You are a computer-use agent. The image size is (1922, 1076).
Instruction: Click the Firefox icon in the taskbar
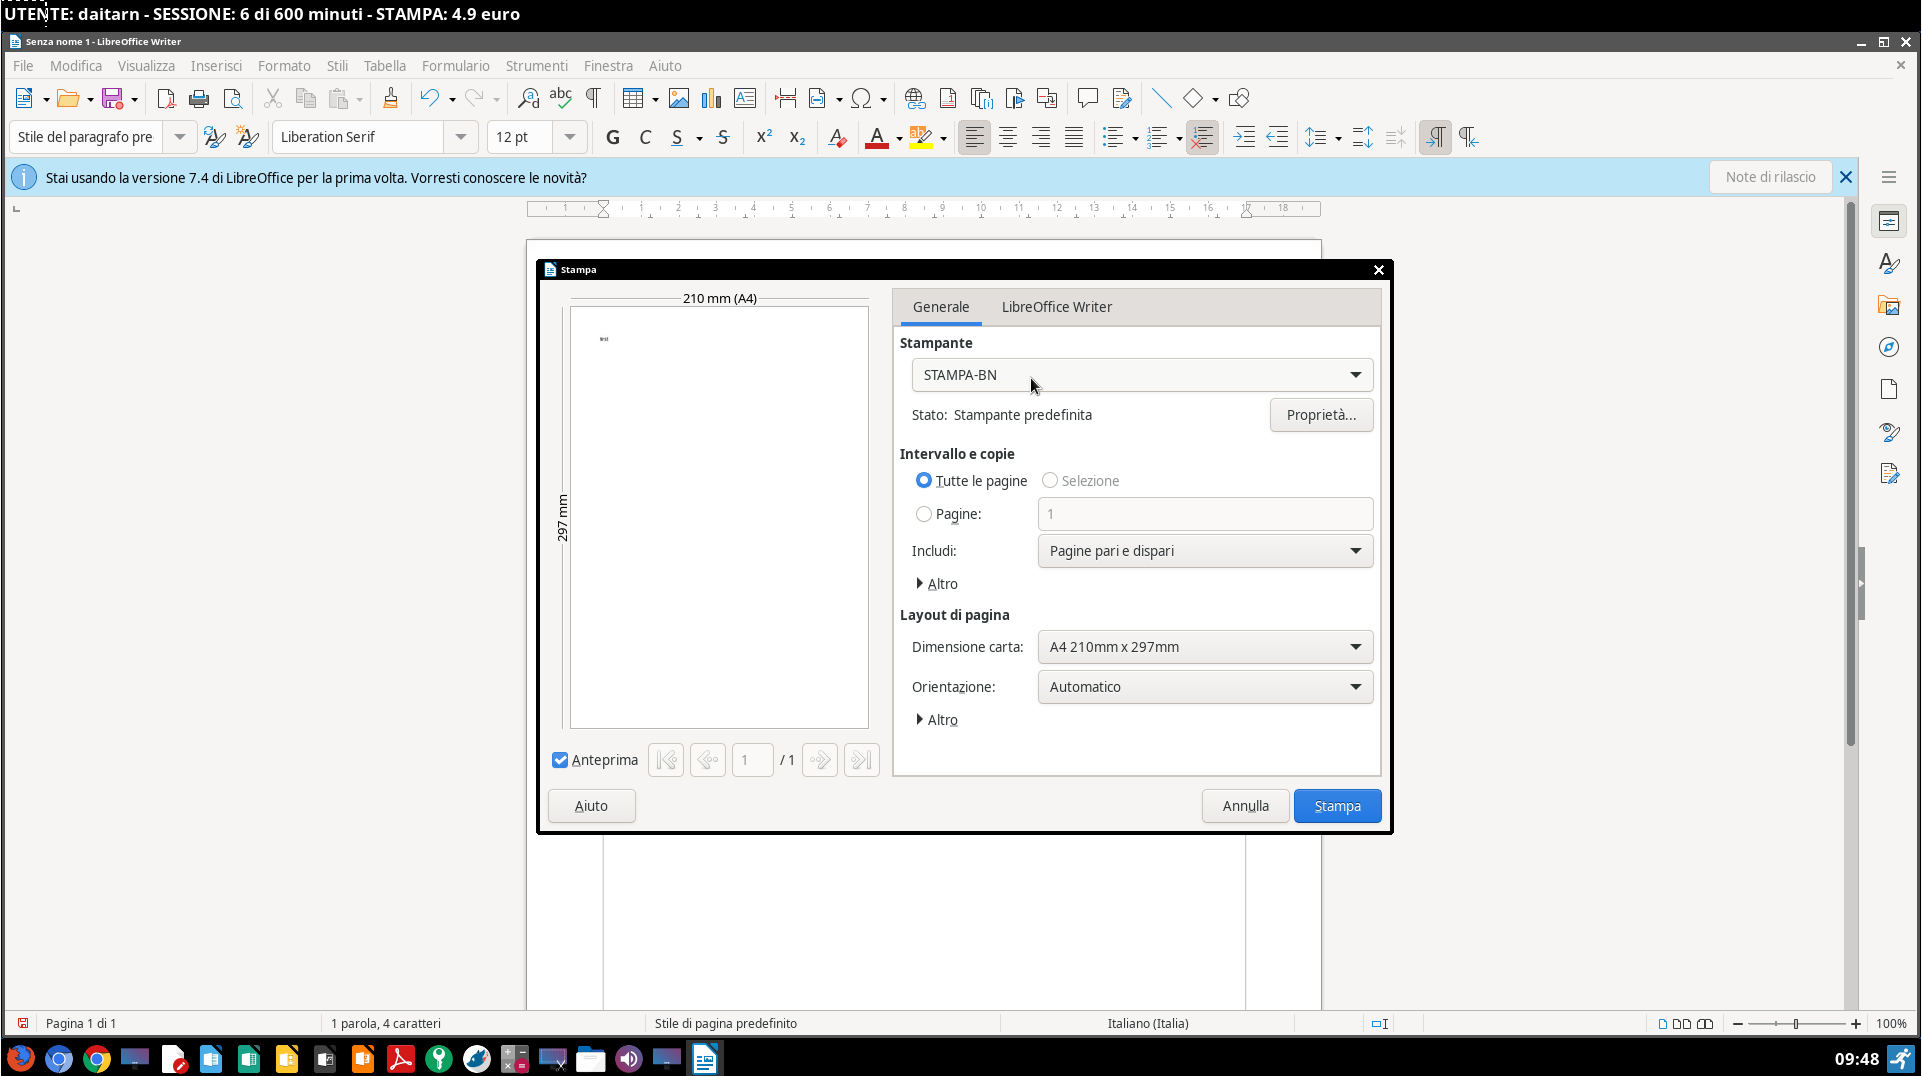(20, 1058)
